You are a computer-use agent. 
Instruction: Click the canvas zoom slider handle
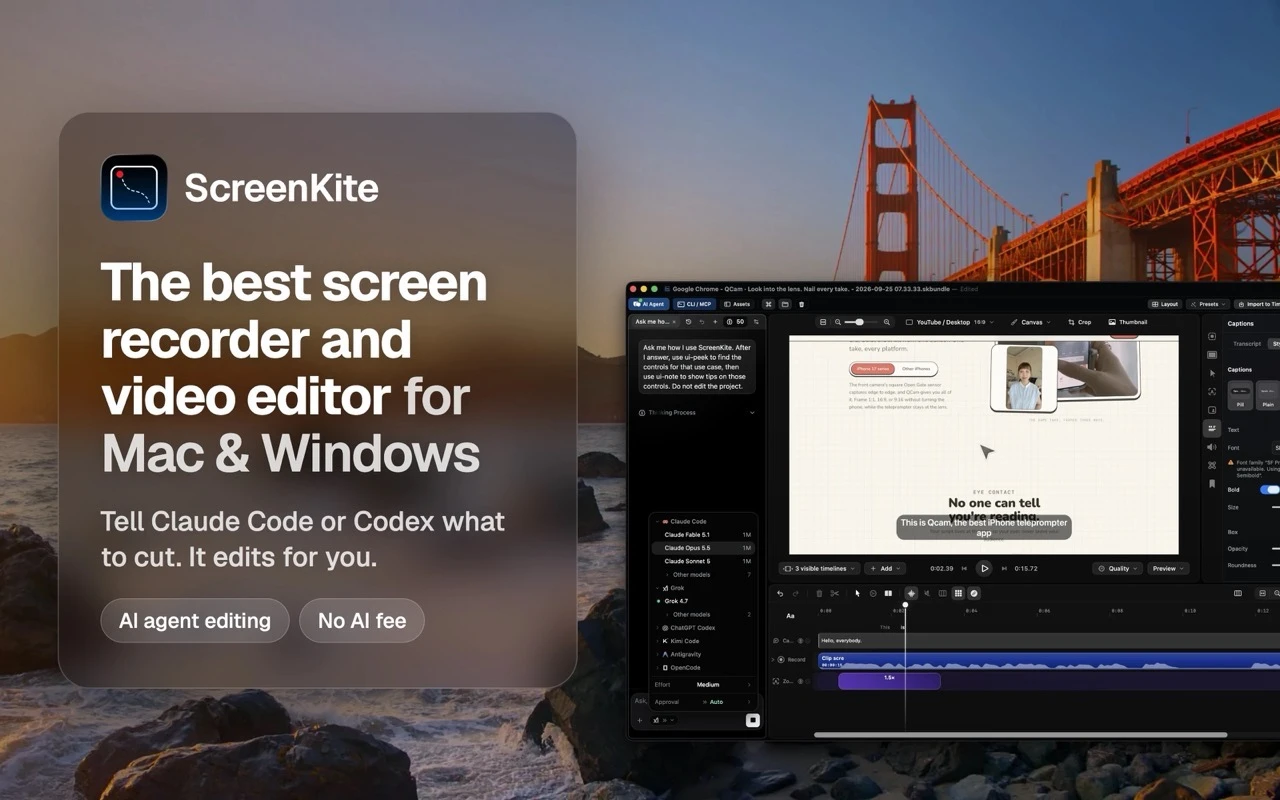859,322
